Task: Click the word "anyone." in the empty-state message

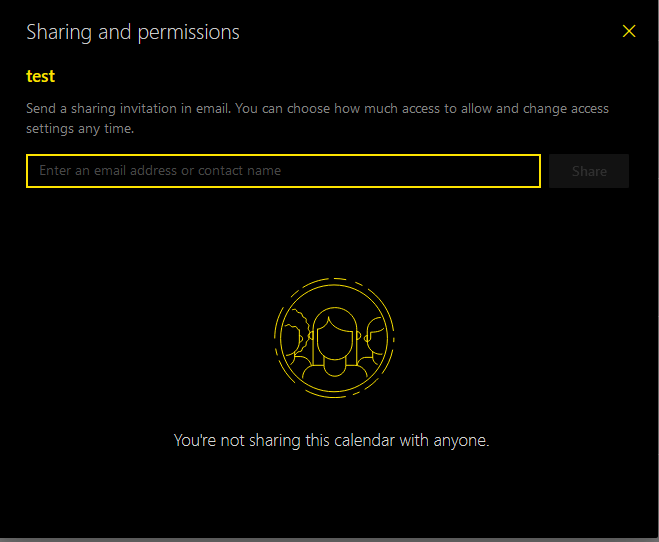Action: (461, 441)
